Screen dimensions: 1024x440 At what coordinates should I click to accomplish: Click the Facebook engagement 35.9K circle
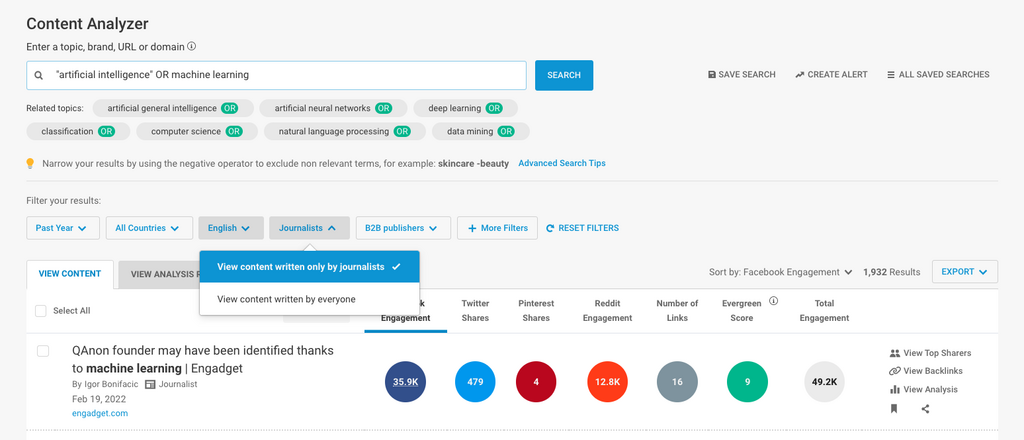(x=405, y=381)
